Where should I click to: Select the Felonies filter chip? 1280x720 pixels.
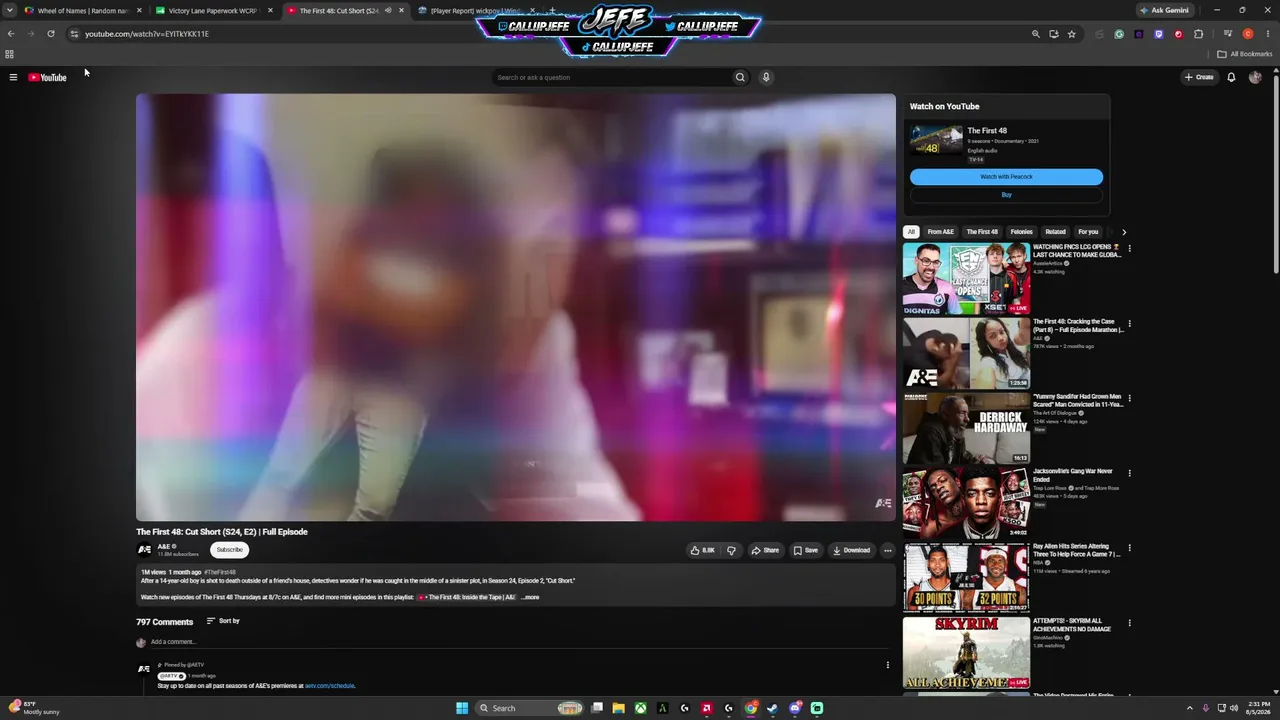1021,232
